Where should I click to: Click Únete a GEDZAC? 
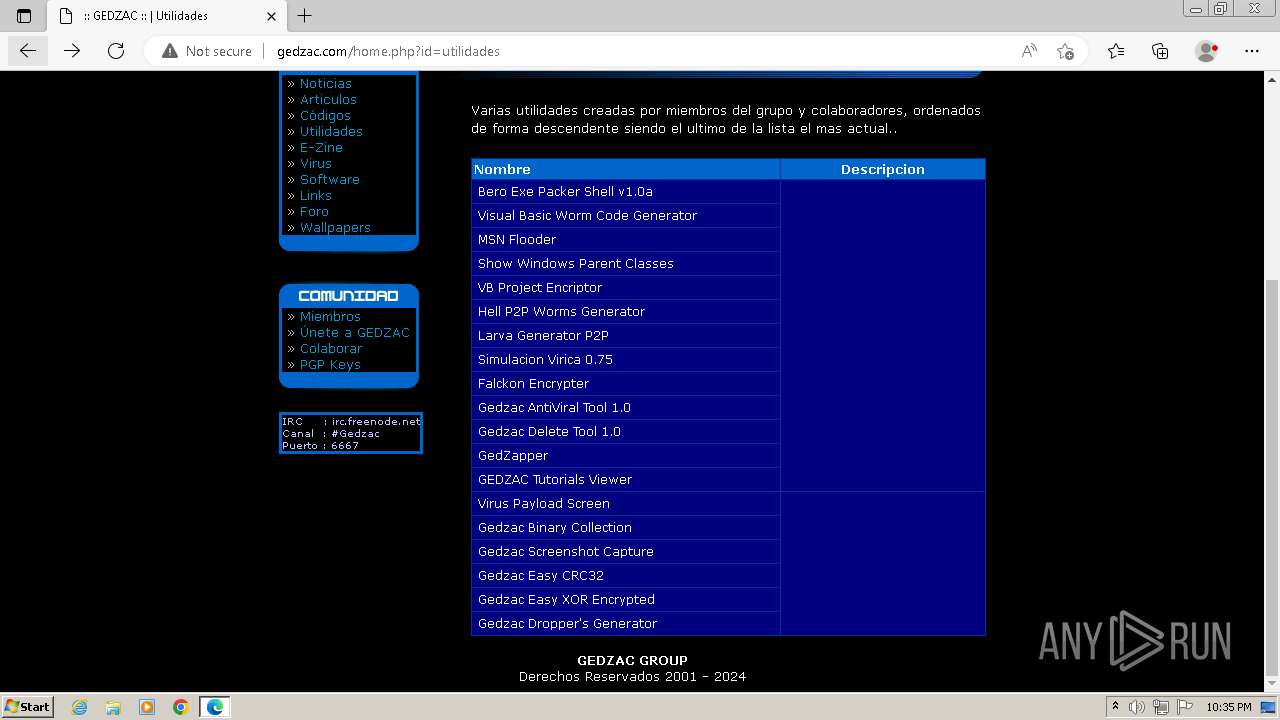(x=354, y=332)
